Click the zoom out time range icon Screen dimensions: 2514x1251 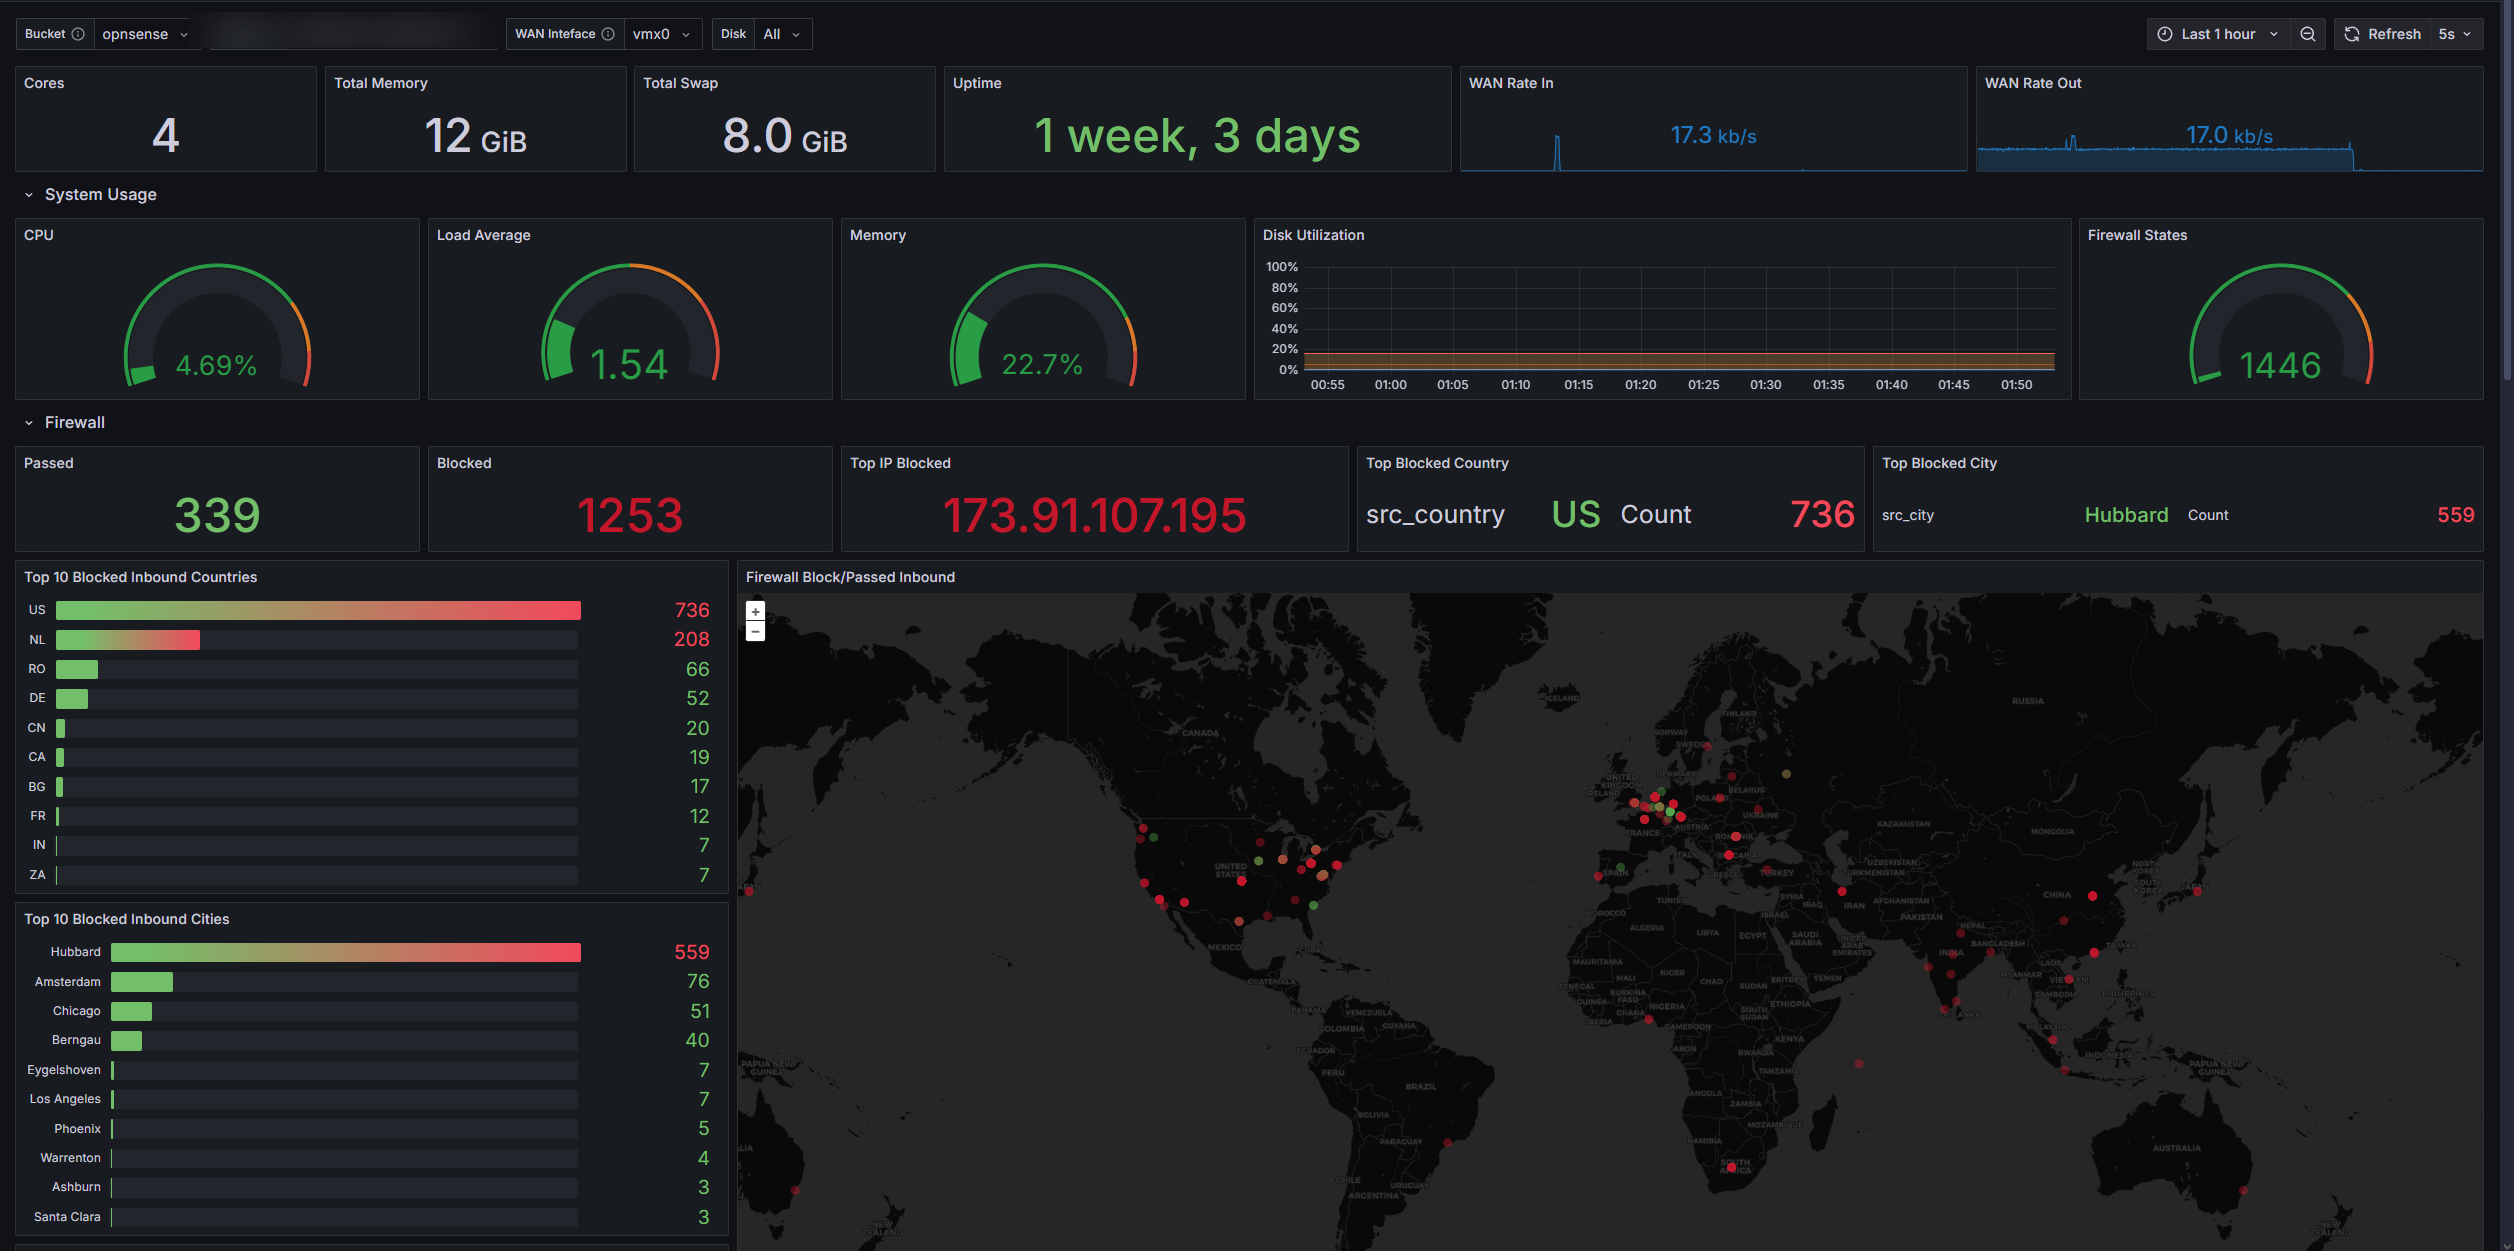(2307, 34)
